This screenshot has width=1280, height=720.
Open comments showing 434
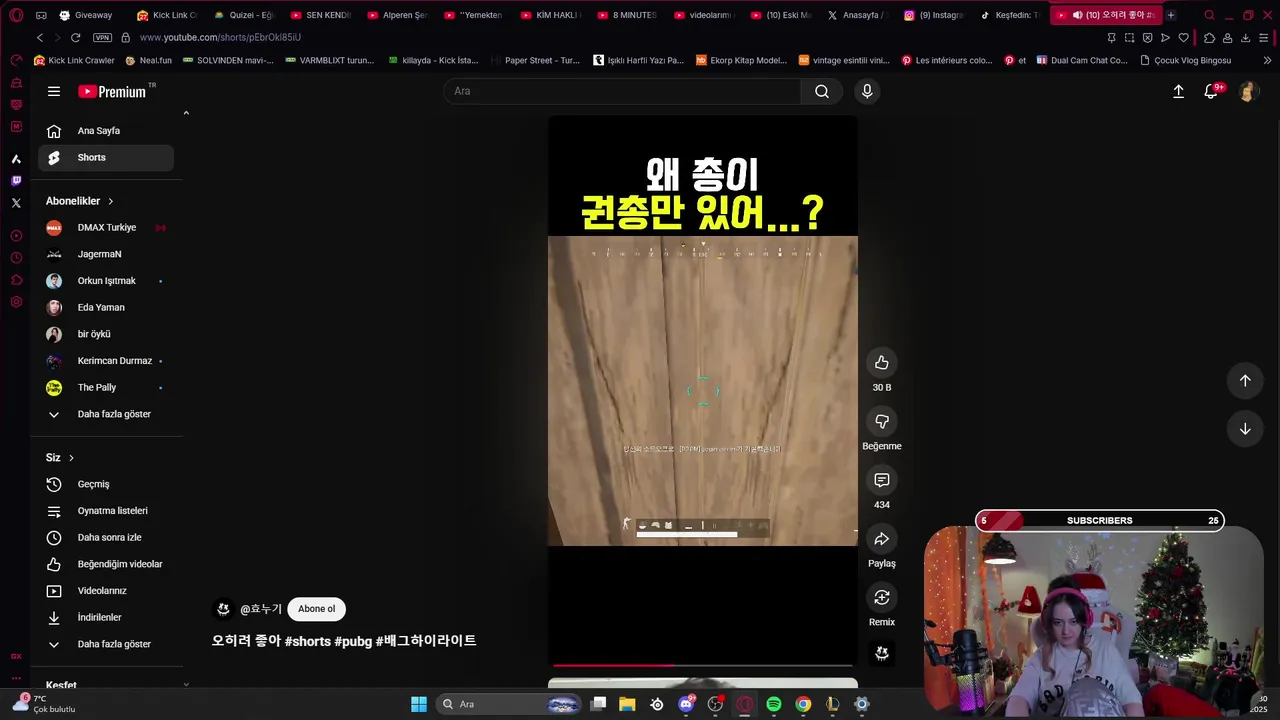[x=881, y=480]
